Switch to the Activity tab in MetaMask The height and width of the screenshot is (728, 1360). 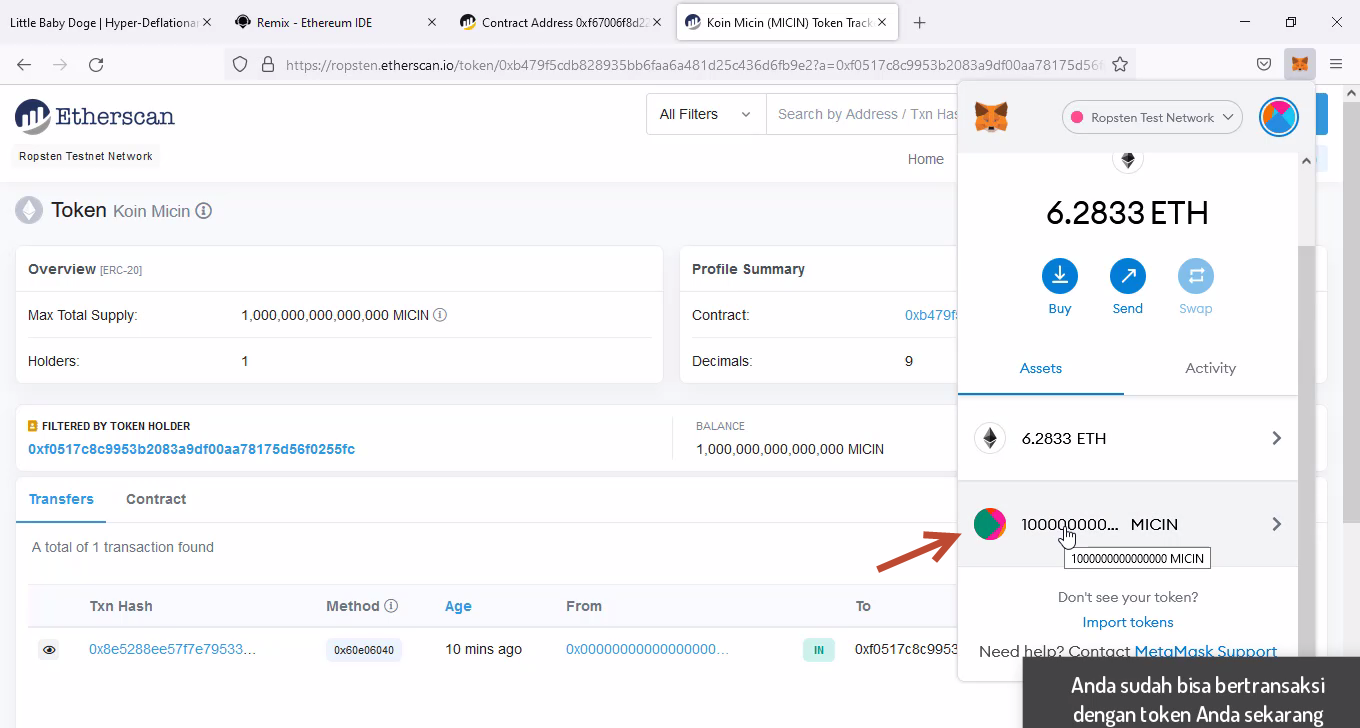1210,368
